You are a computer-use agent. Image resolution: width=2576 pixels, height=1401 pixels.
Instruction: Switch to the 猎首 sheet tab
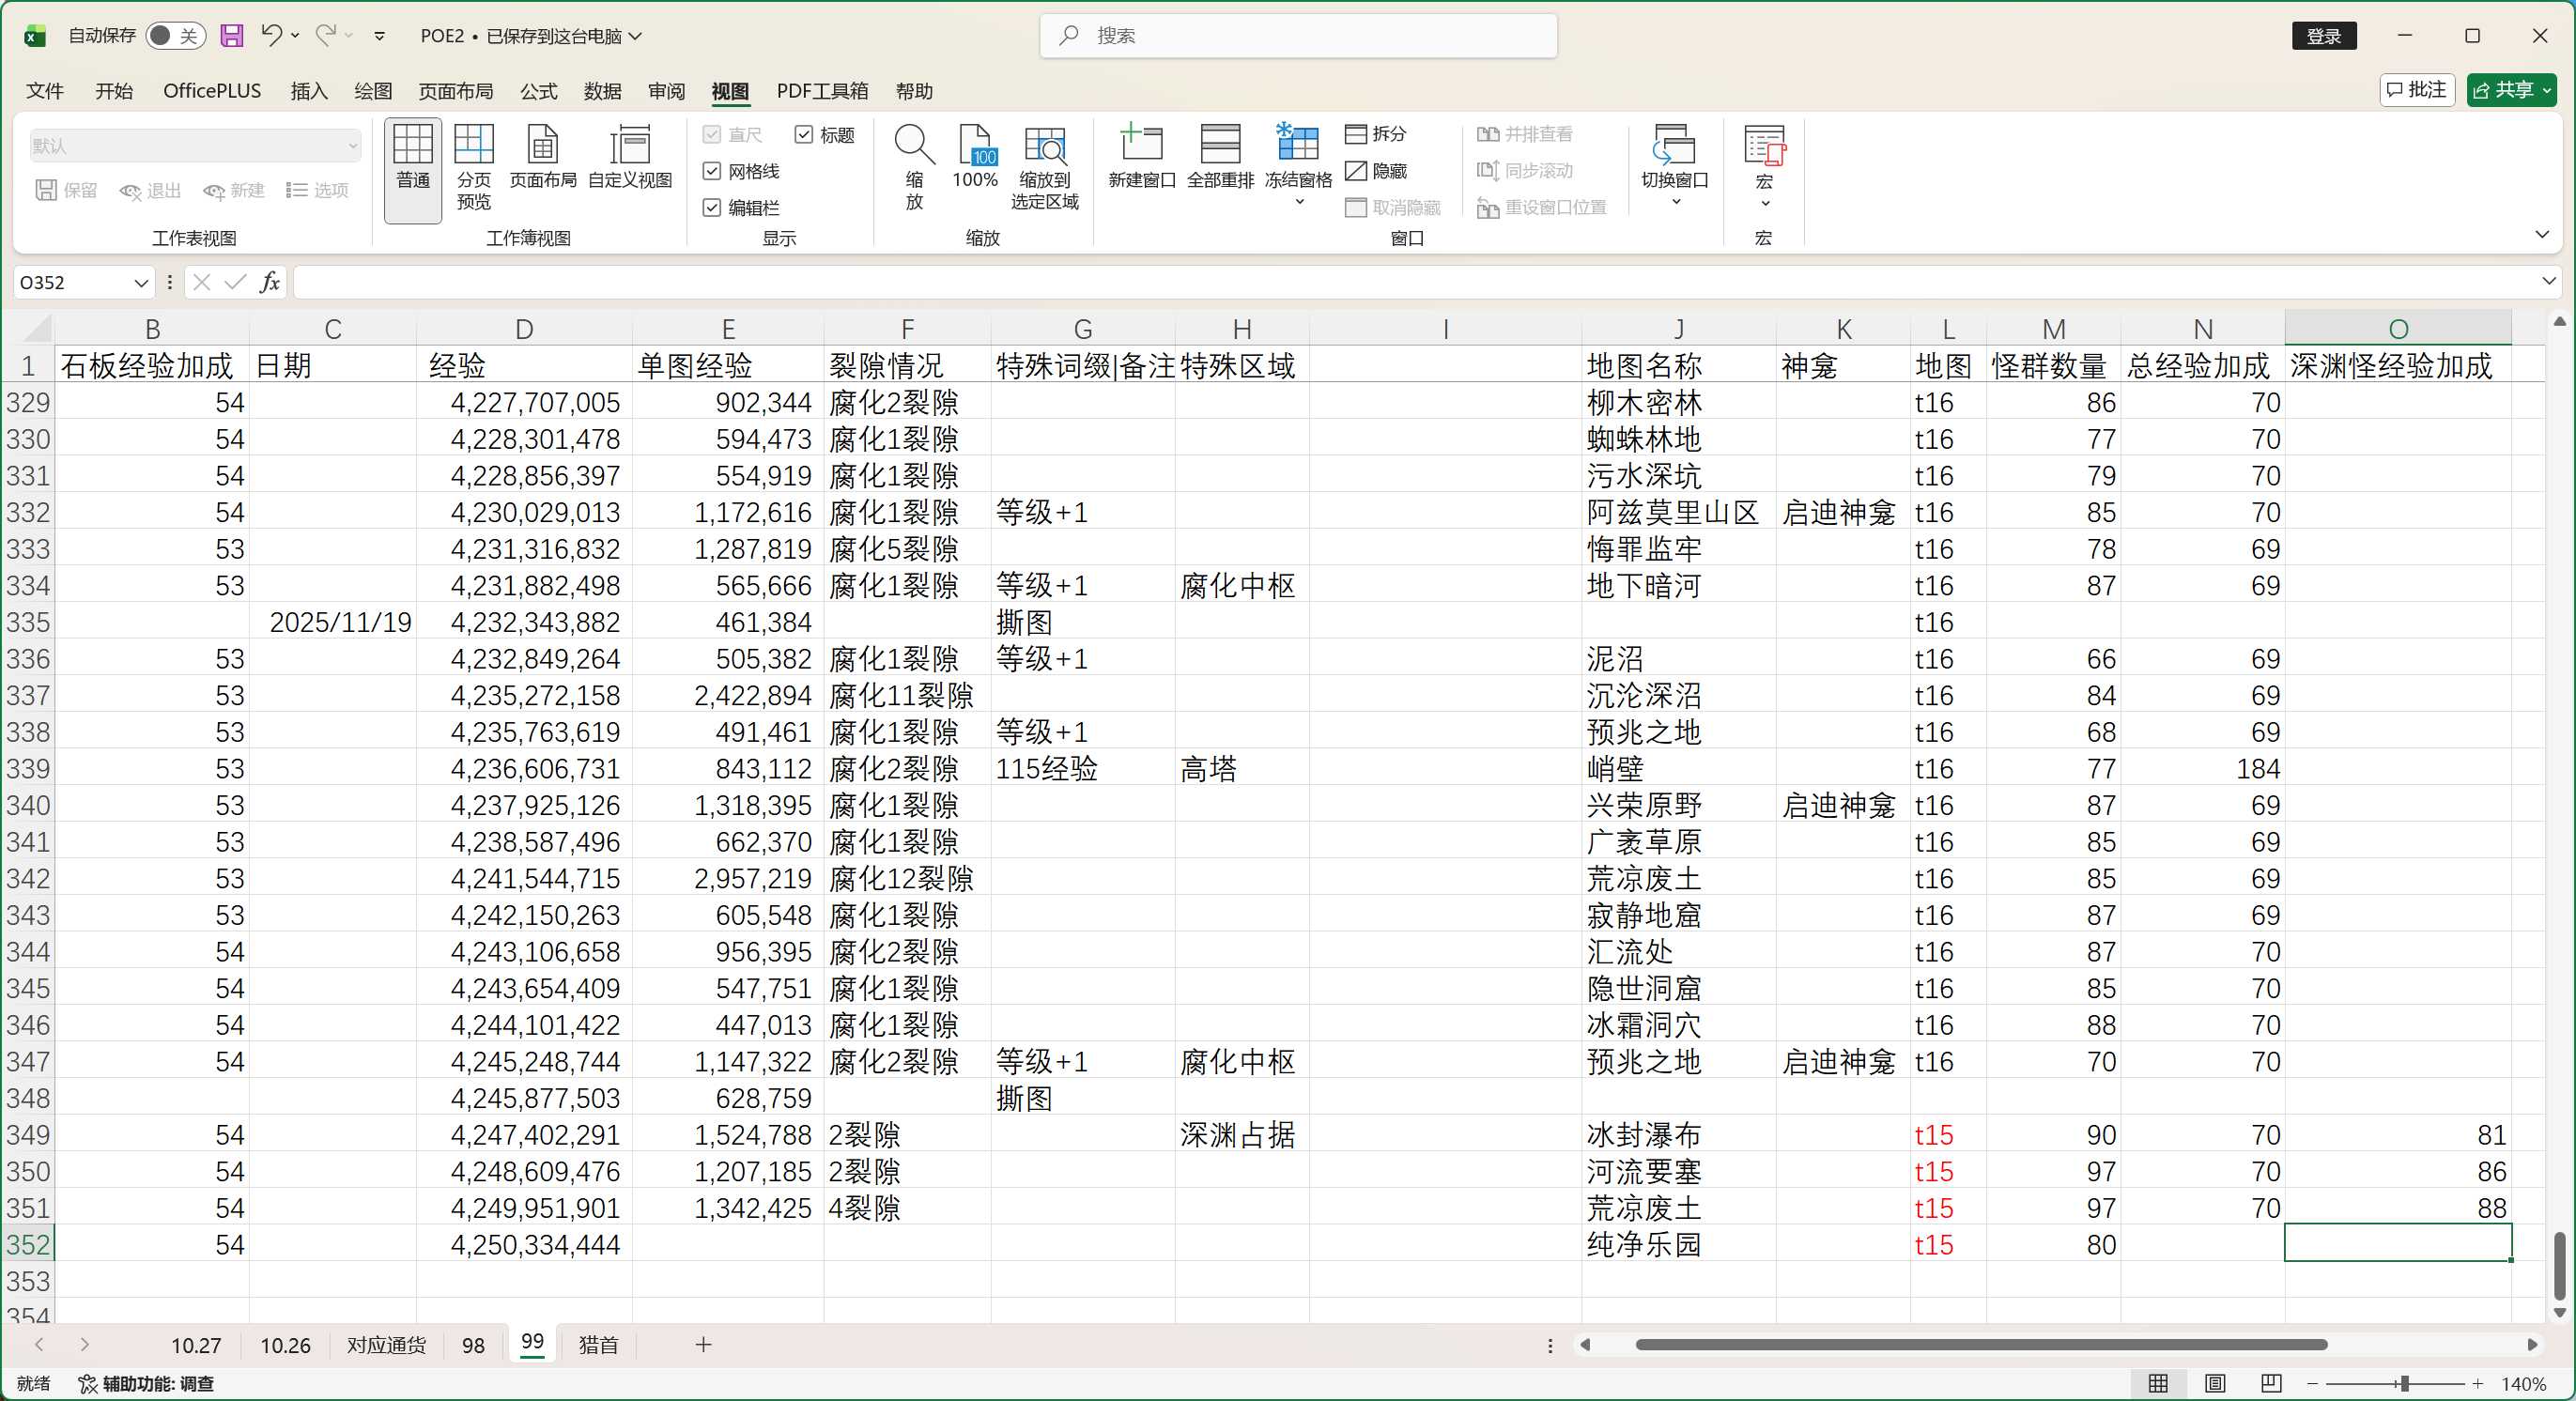click(598, 1345)
